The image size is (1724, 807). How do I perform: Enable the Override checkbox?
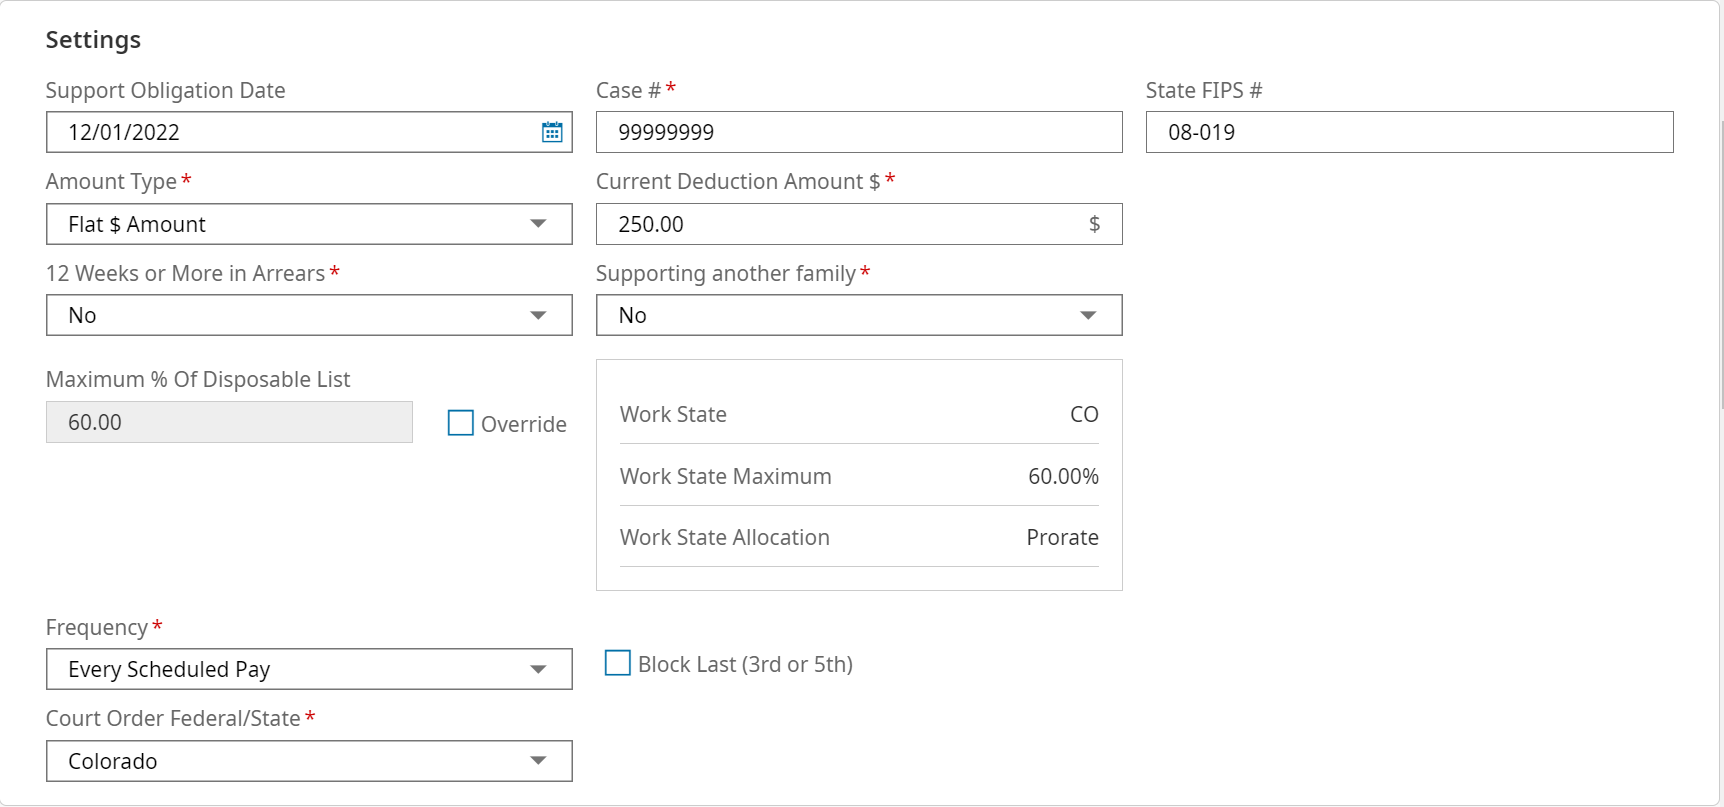(461, 423)
